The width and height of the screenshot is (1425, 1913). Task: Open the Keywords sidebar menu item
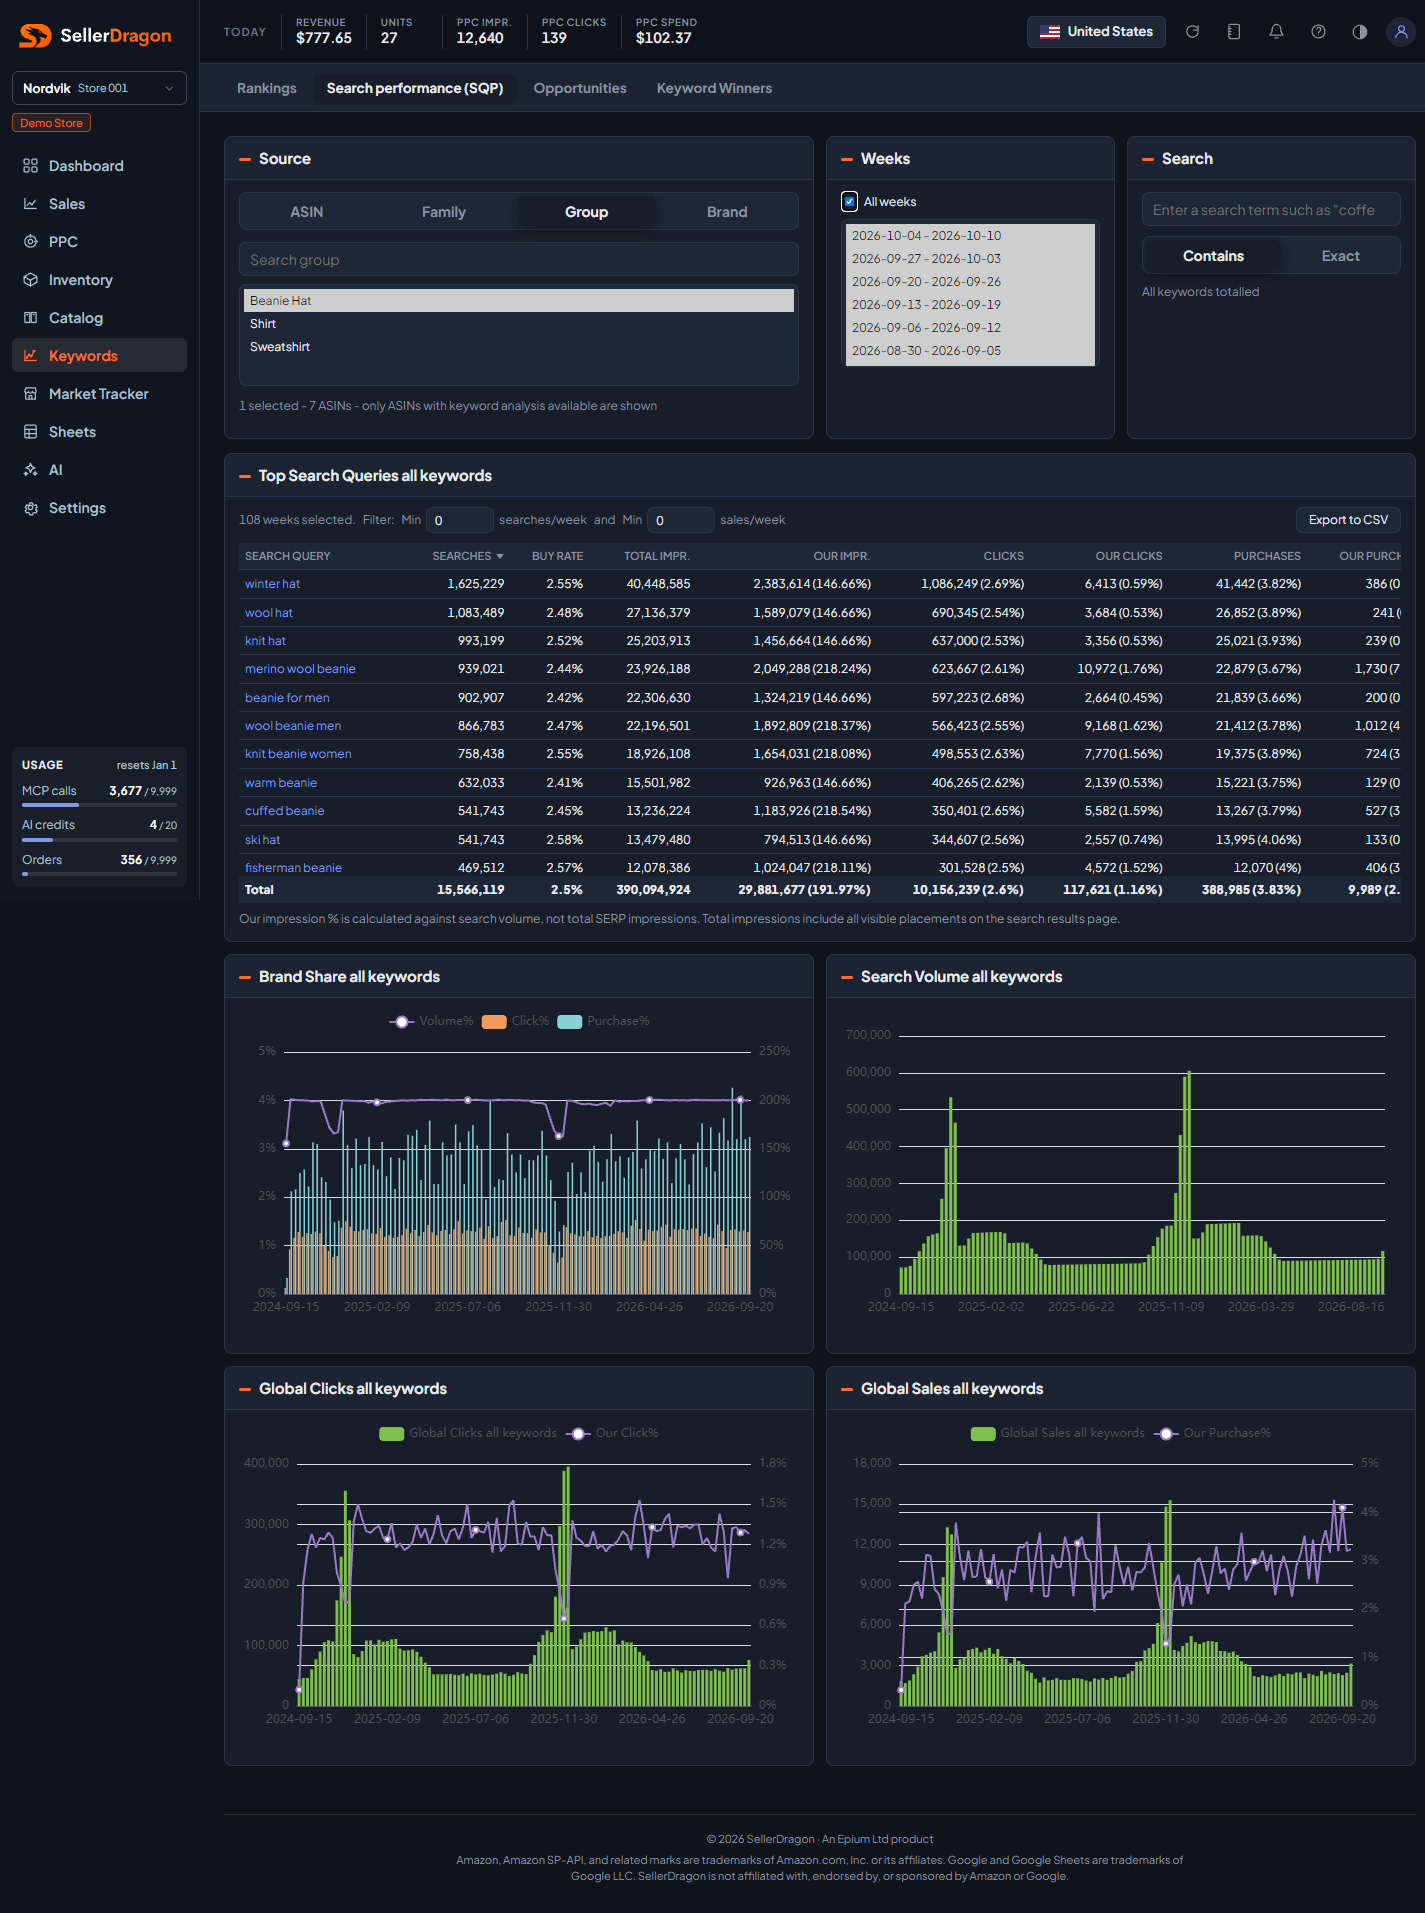(x=99, y=356)
